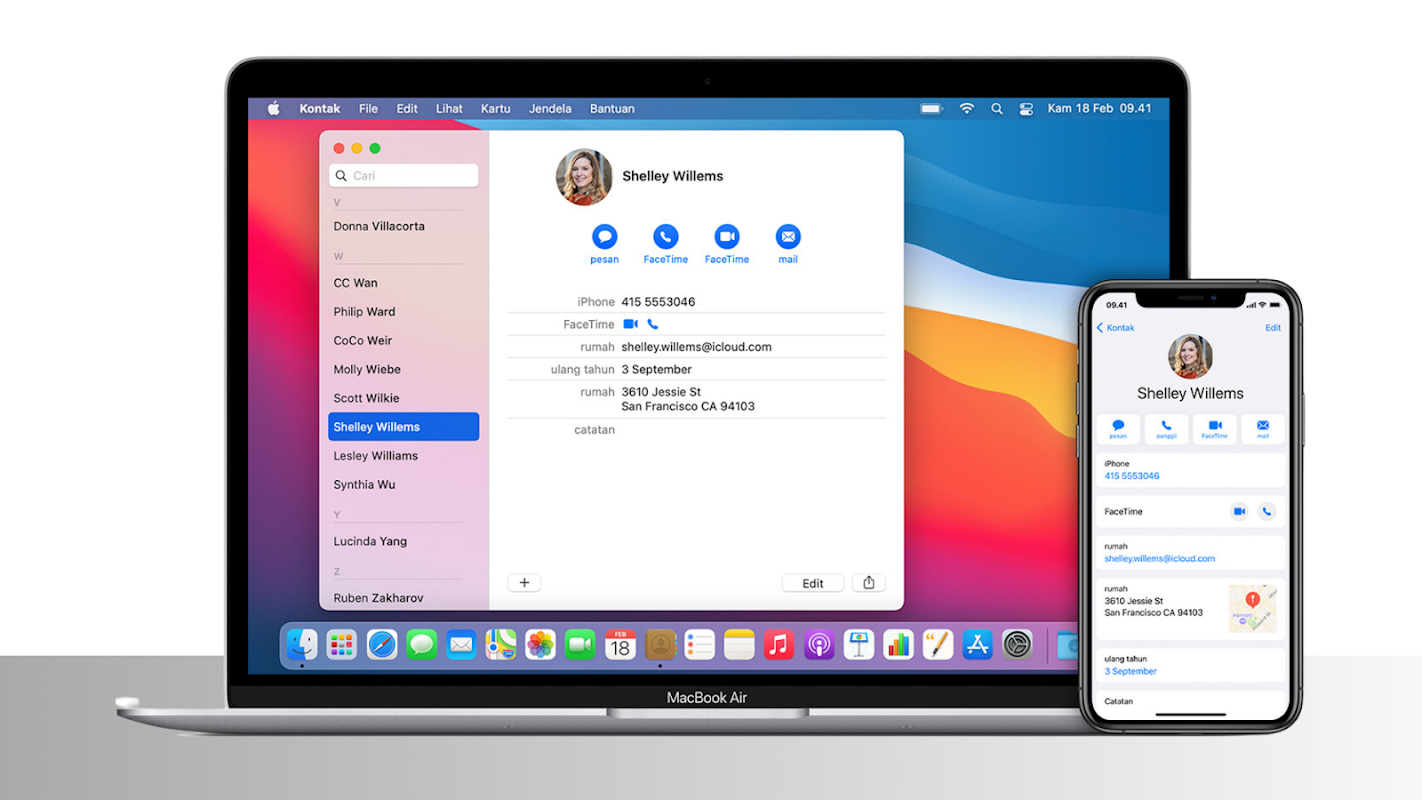Open the Apple menu

tap(273, 108)
